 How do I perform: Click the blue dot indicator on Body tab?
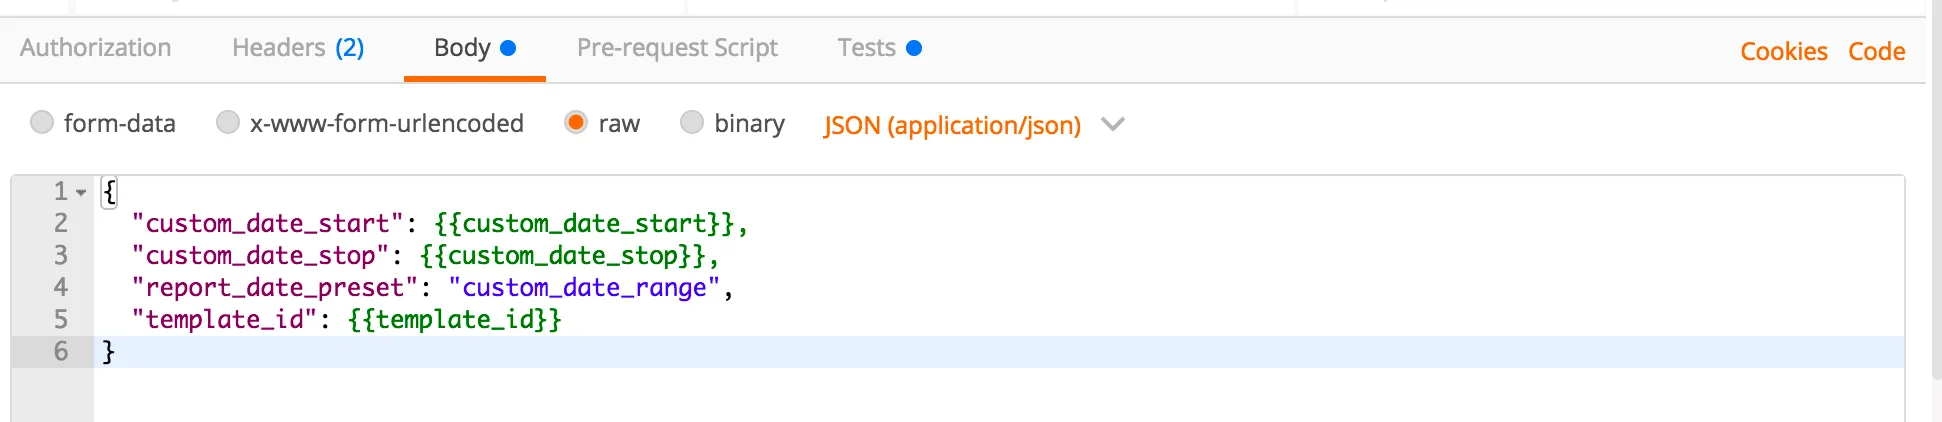point(508,48)
